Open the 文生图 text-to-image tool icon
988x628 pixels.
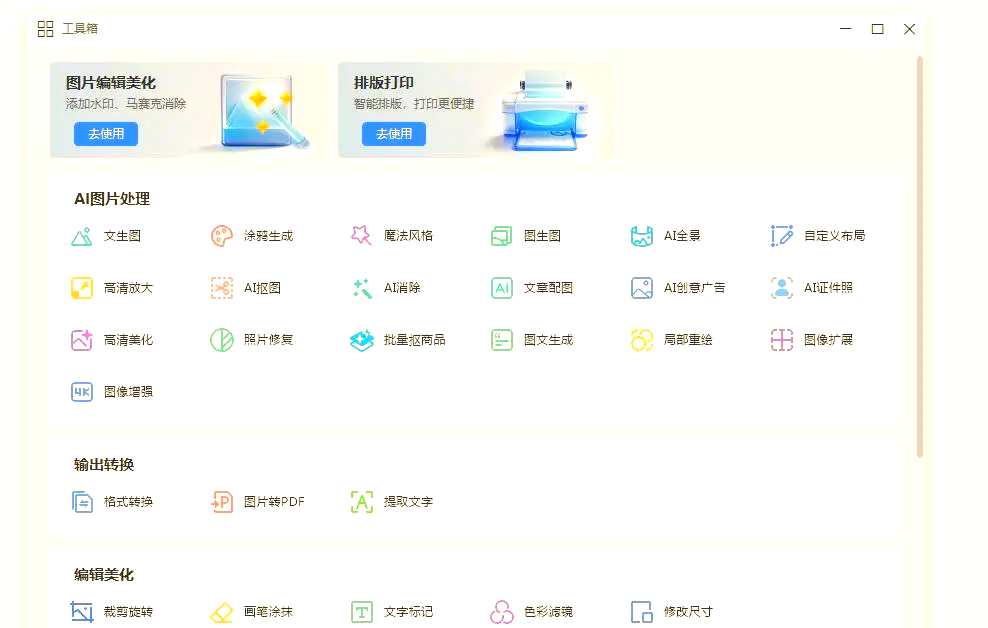pos(82,236)
